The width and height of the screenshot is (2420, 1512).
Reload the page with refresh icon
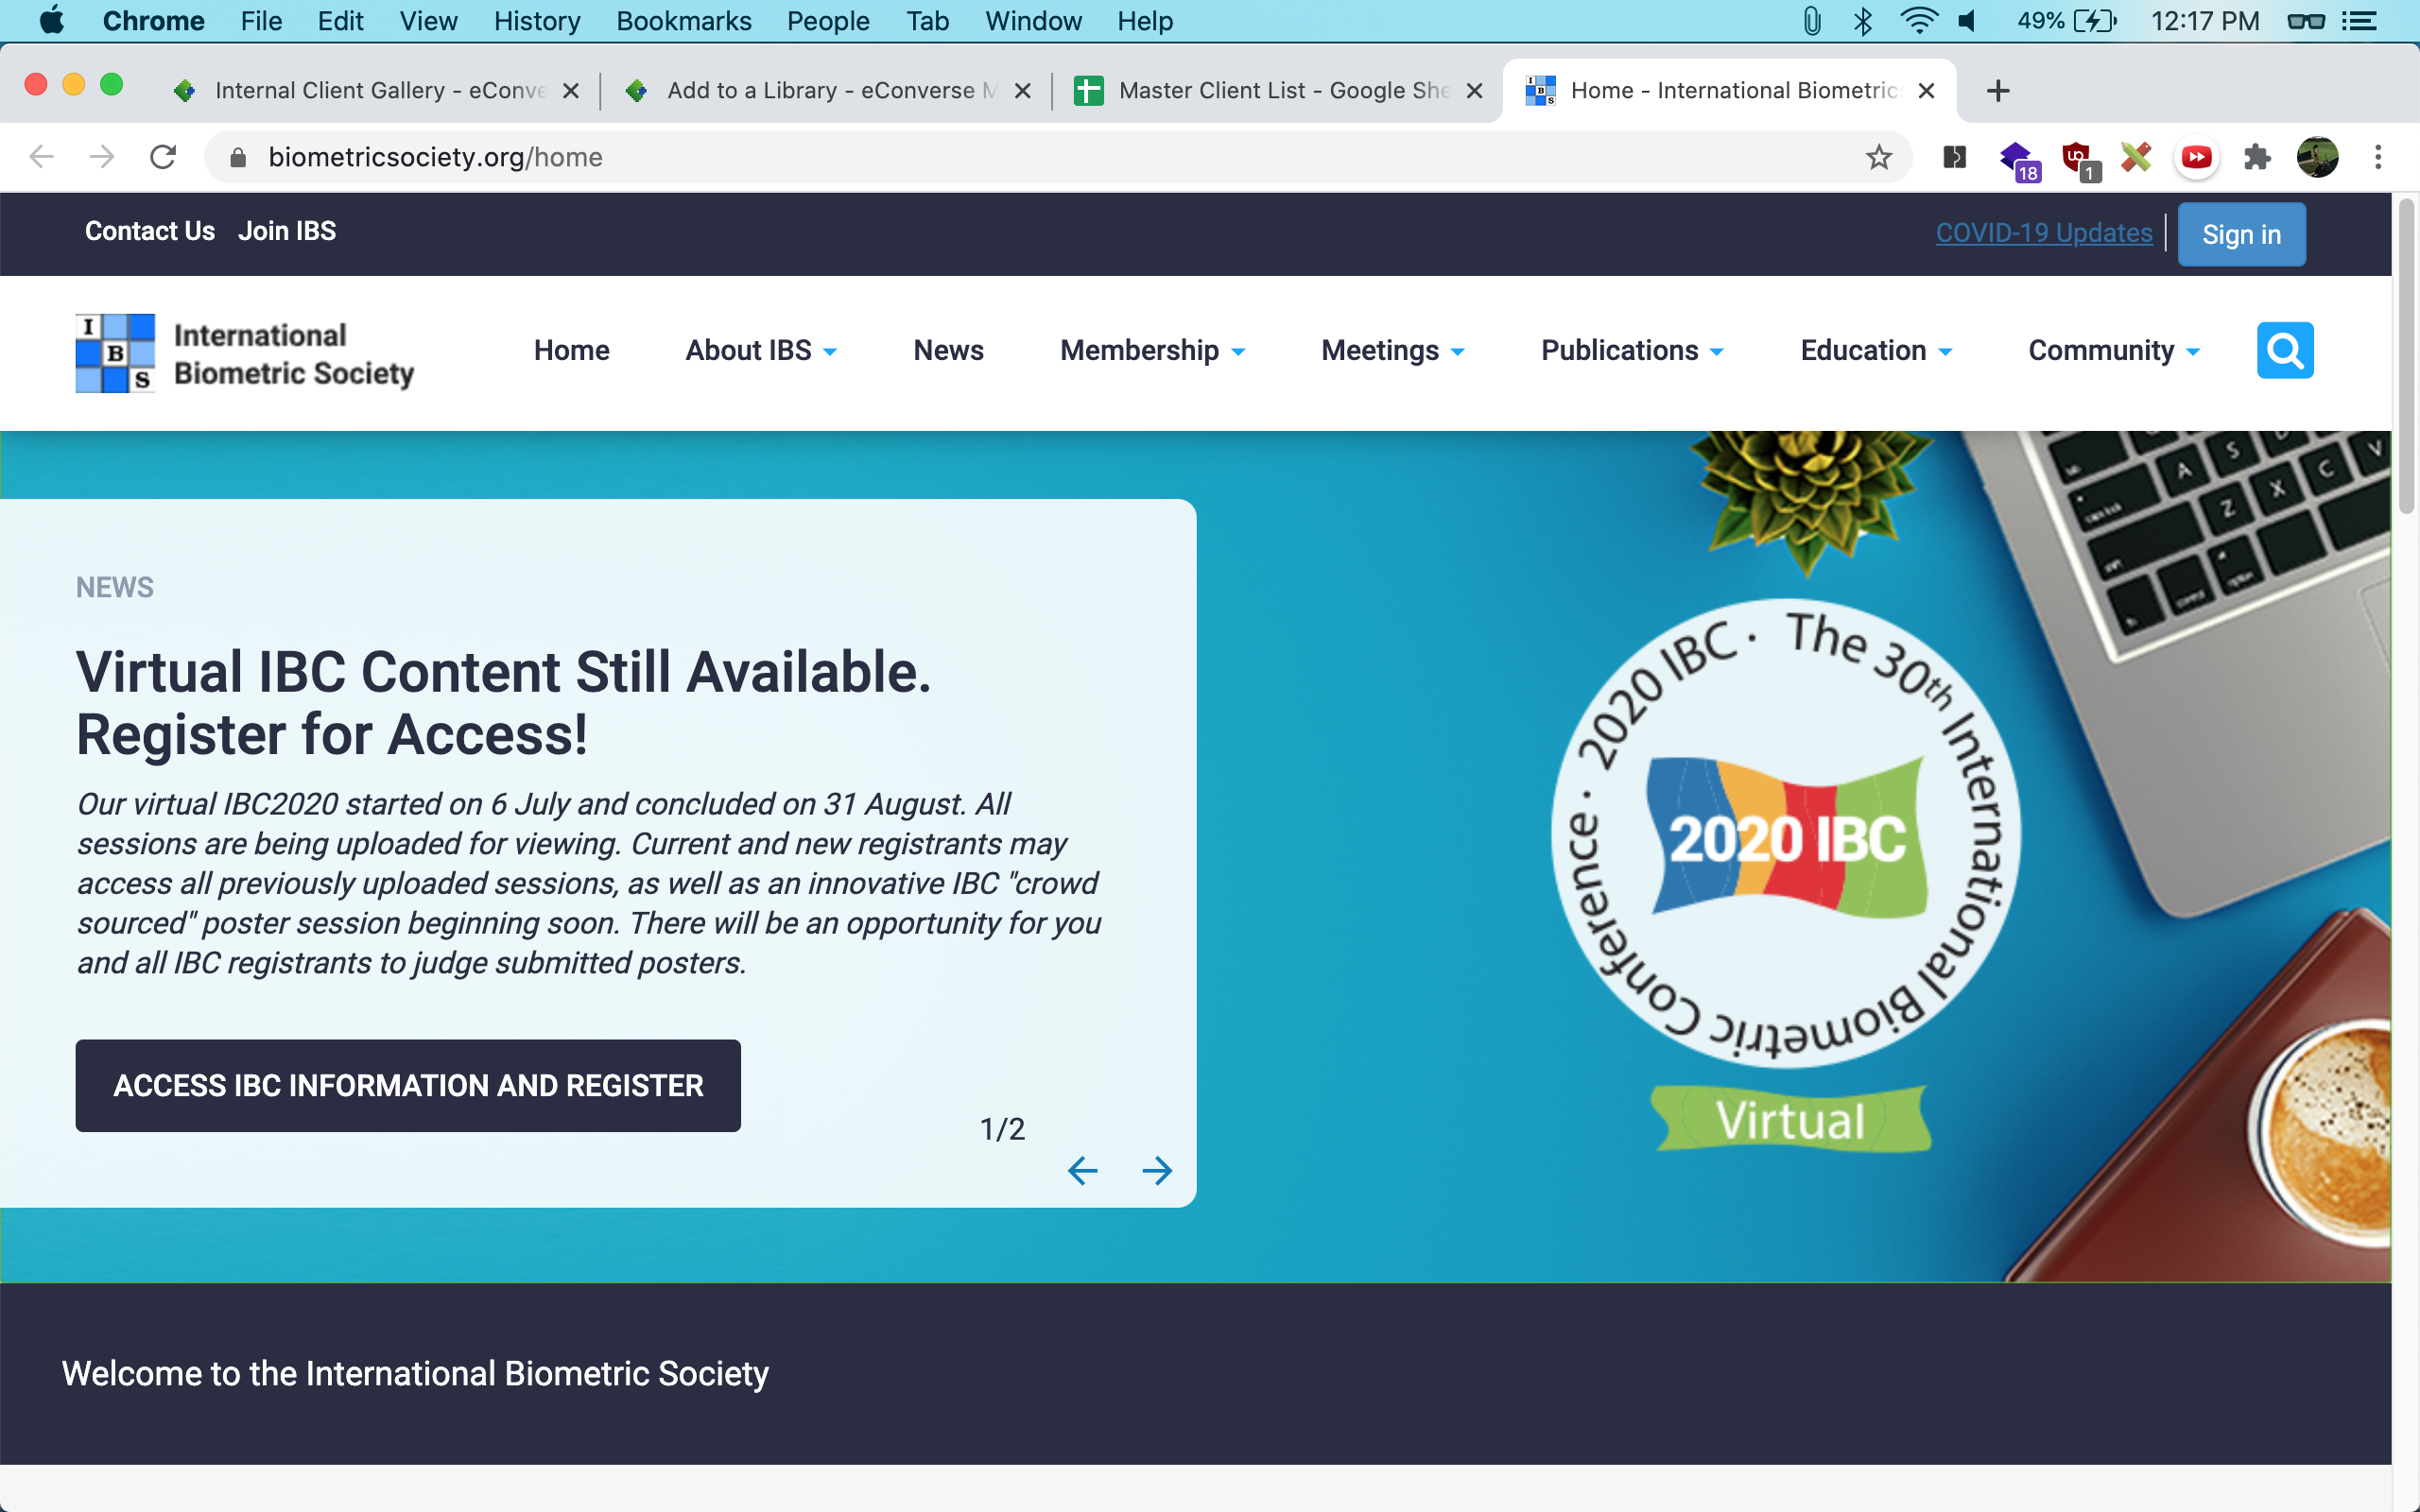[163, 157]
